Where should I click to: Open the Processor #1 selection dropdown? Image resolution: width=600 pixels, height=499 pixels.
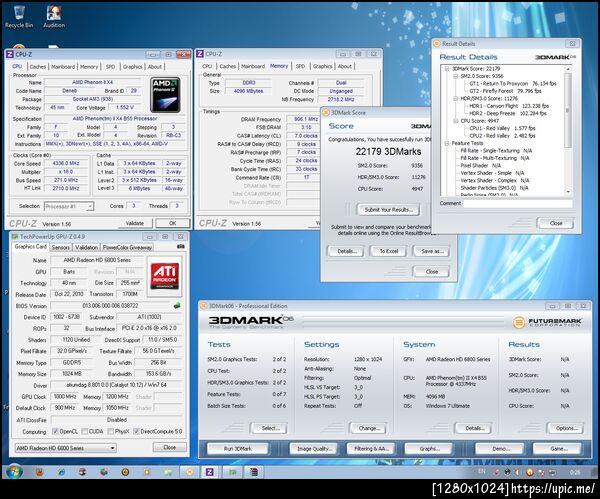point(69,206)
